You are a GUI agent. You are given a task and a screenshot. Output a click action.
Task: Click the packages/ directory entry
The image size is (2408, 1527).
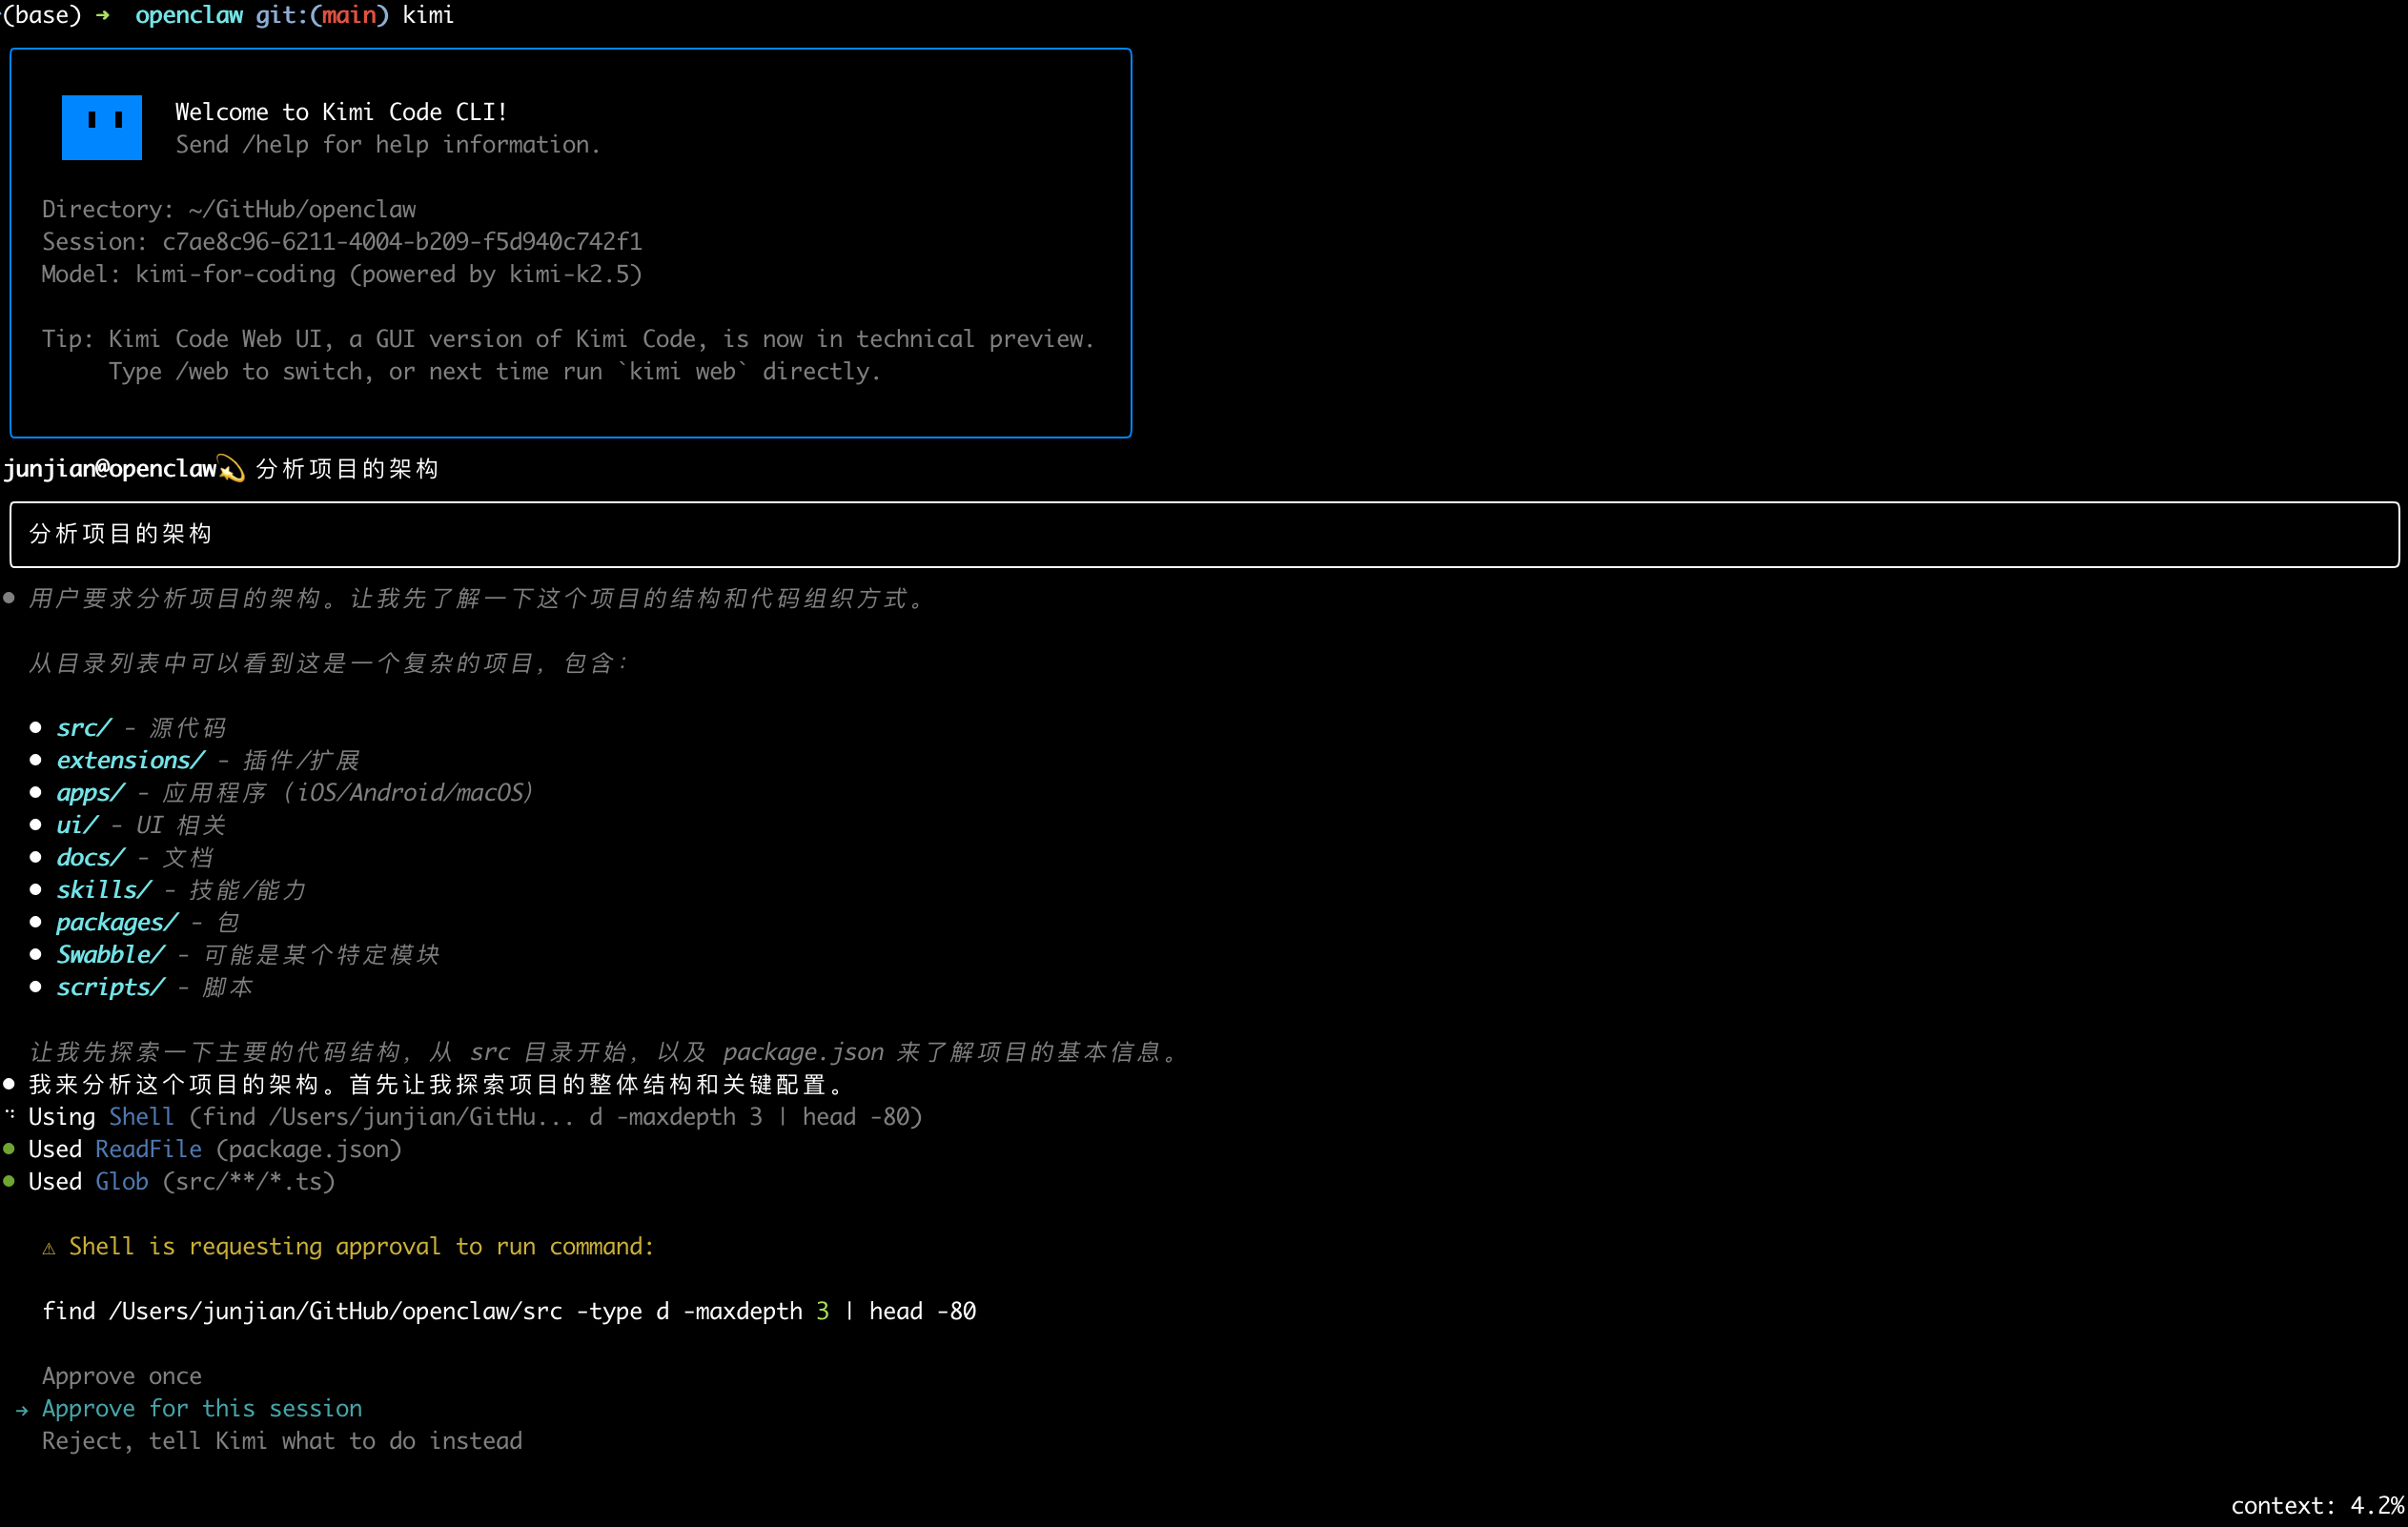point(117,922)
